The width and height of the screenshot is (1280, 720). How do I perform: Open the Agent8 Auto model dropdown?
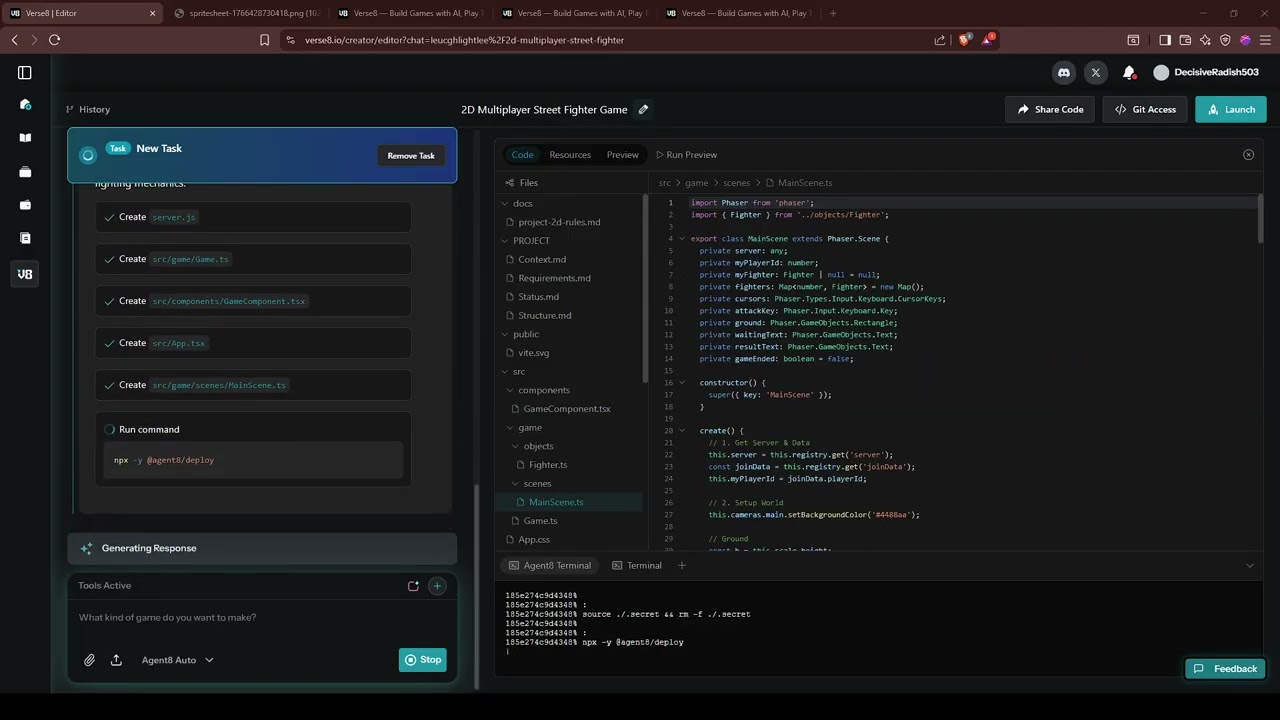pos(177,660)
